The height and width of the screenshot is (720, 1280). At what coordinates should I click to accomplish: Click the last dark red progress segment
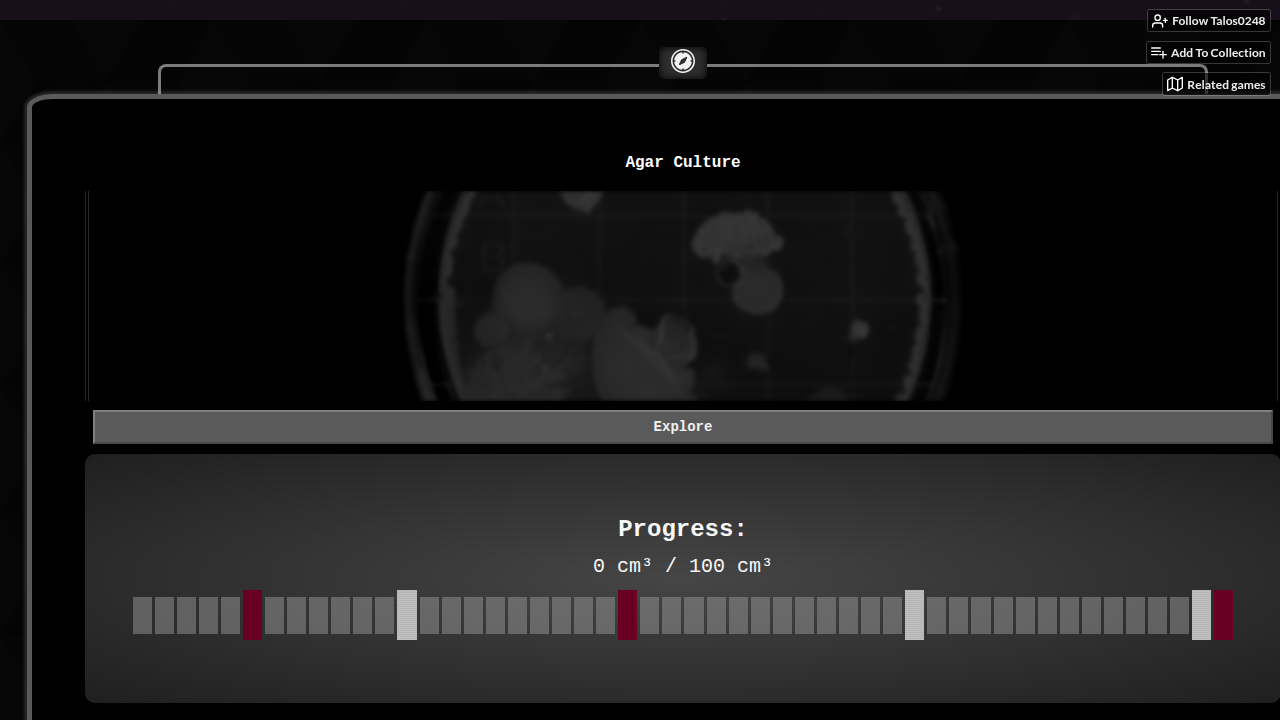1223,615
